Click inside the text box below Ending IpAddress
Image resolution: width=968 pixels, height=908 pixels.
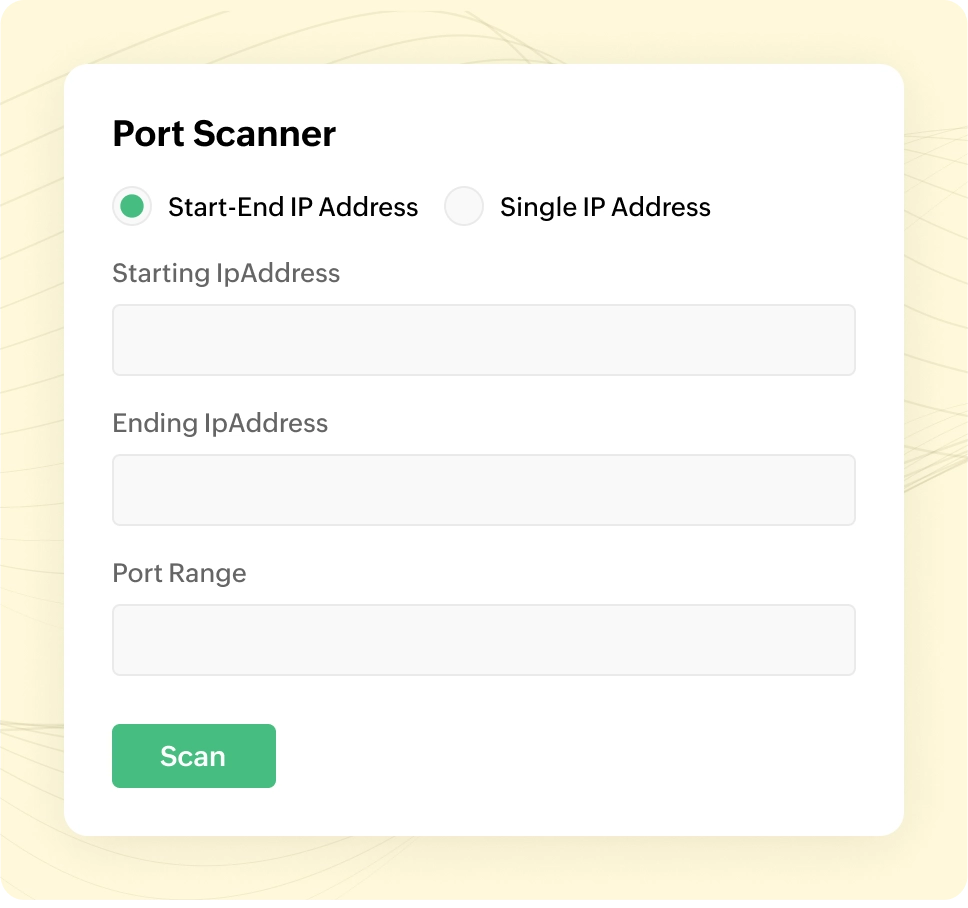pyautogui.click(x=483, y=490)
